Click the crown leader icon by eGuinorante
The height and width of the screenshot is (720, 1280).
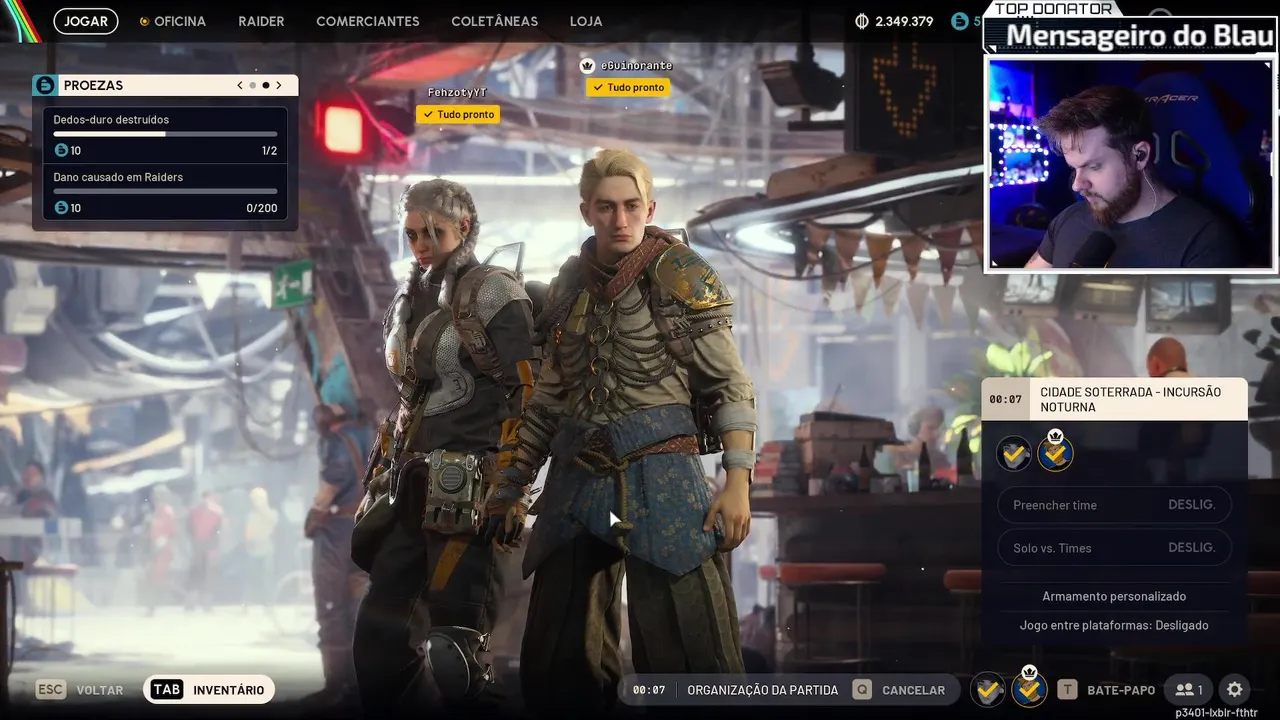[x=587, y=65]
